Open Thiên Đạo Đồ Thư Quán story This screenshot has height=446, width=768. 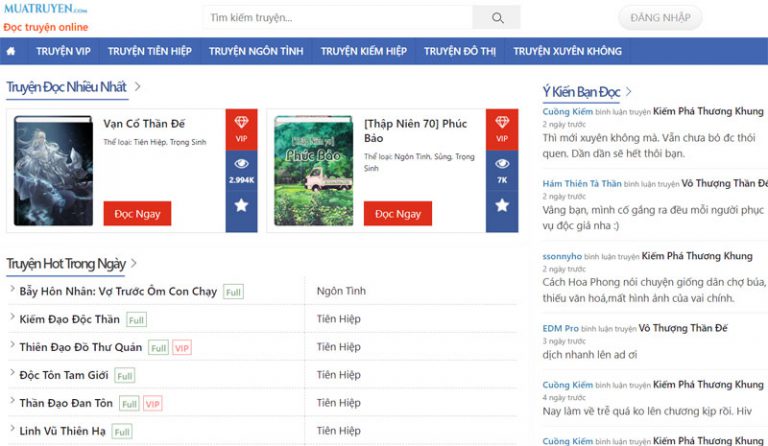(x=81, y=347)
